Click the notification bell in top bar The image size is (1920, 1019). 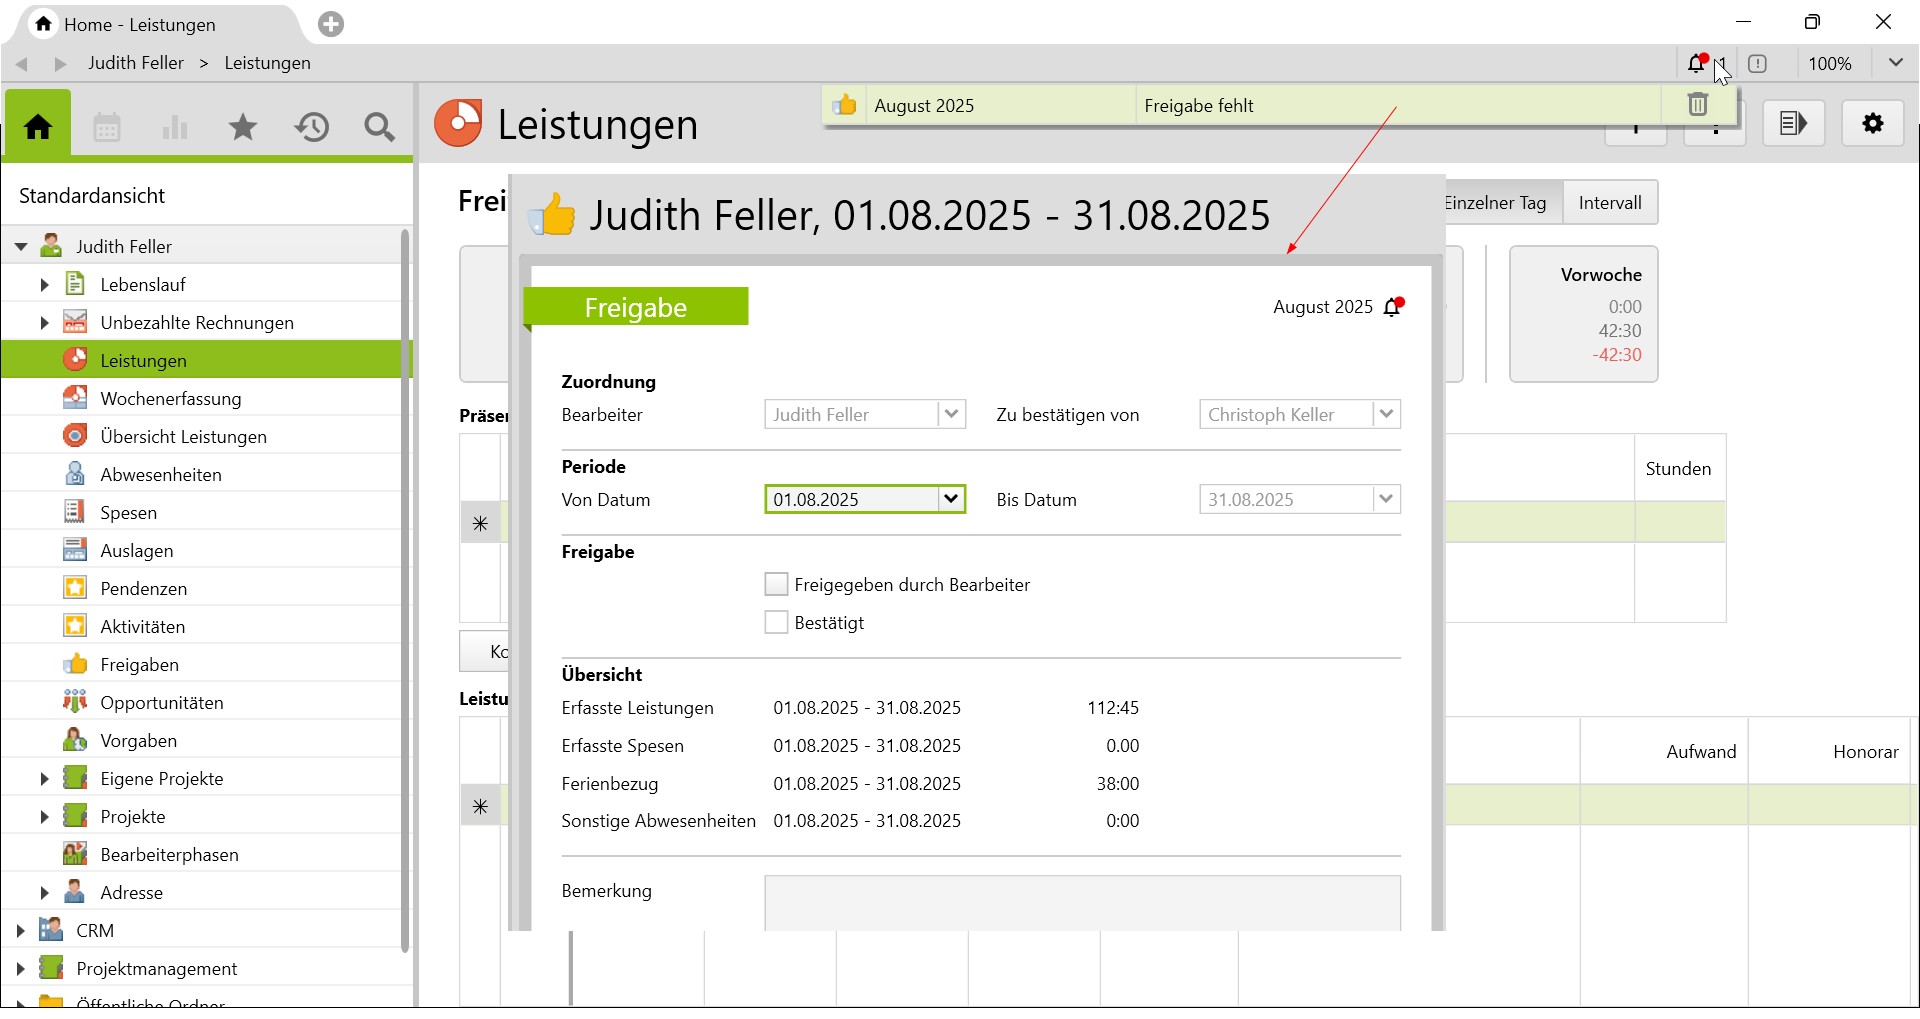pos(1697,64)
